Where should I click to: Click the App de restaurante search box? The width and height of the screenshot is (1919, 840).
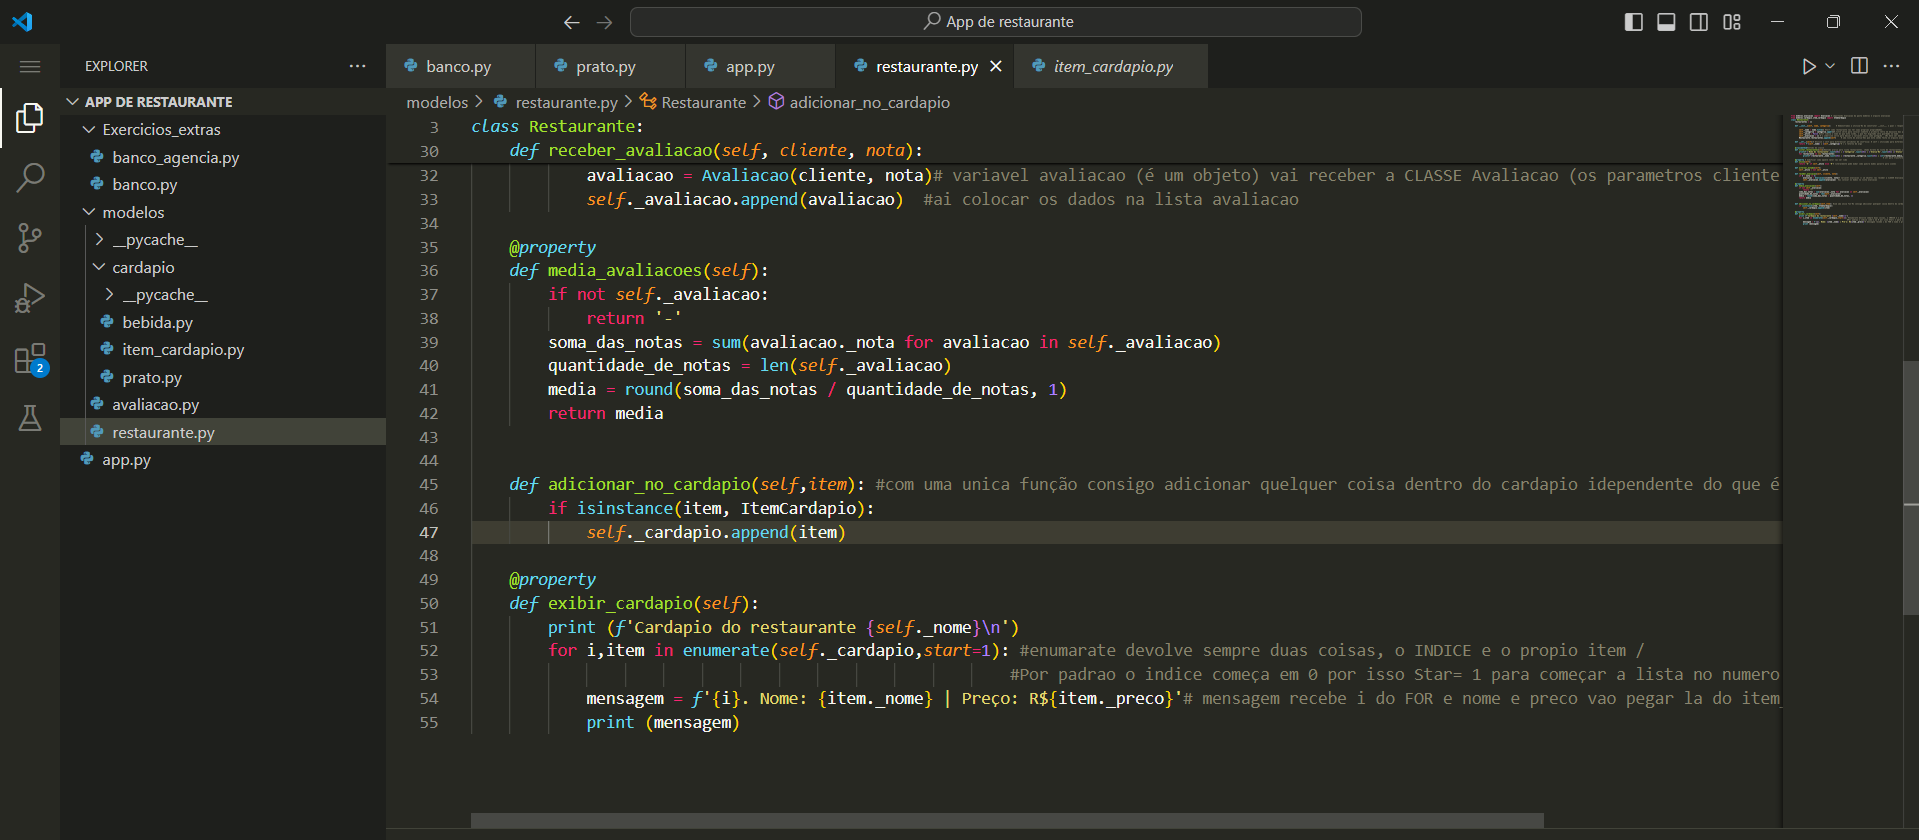click(x=995, y=22)
